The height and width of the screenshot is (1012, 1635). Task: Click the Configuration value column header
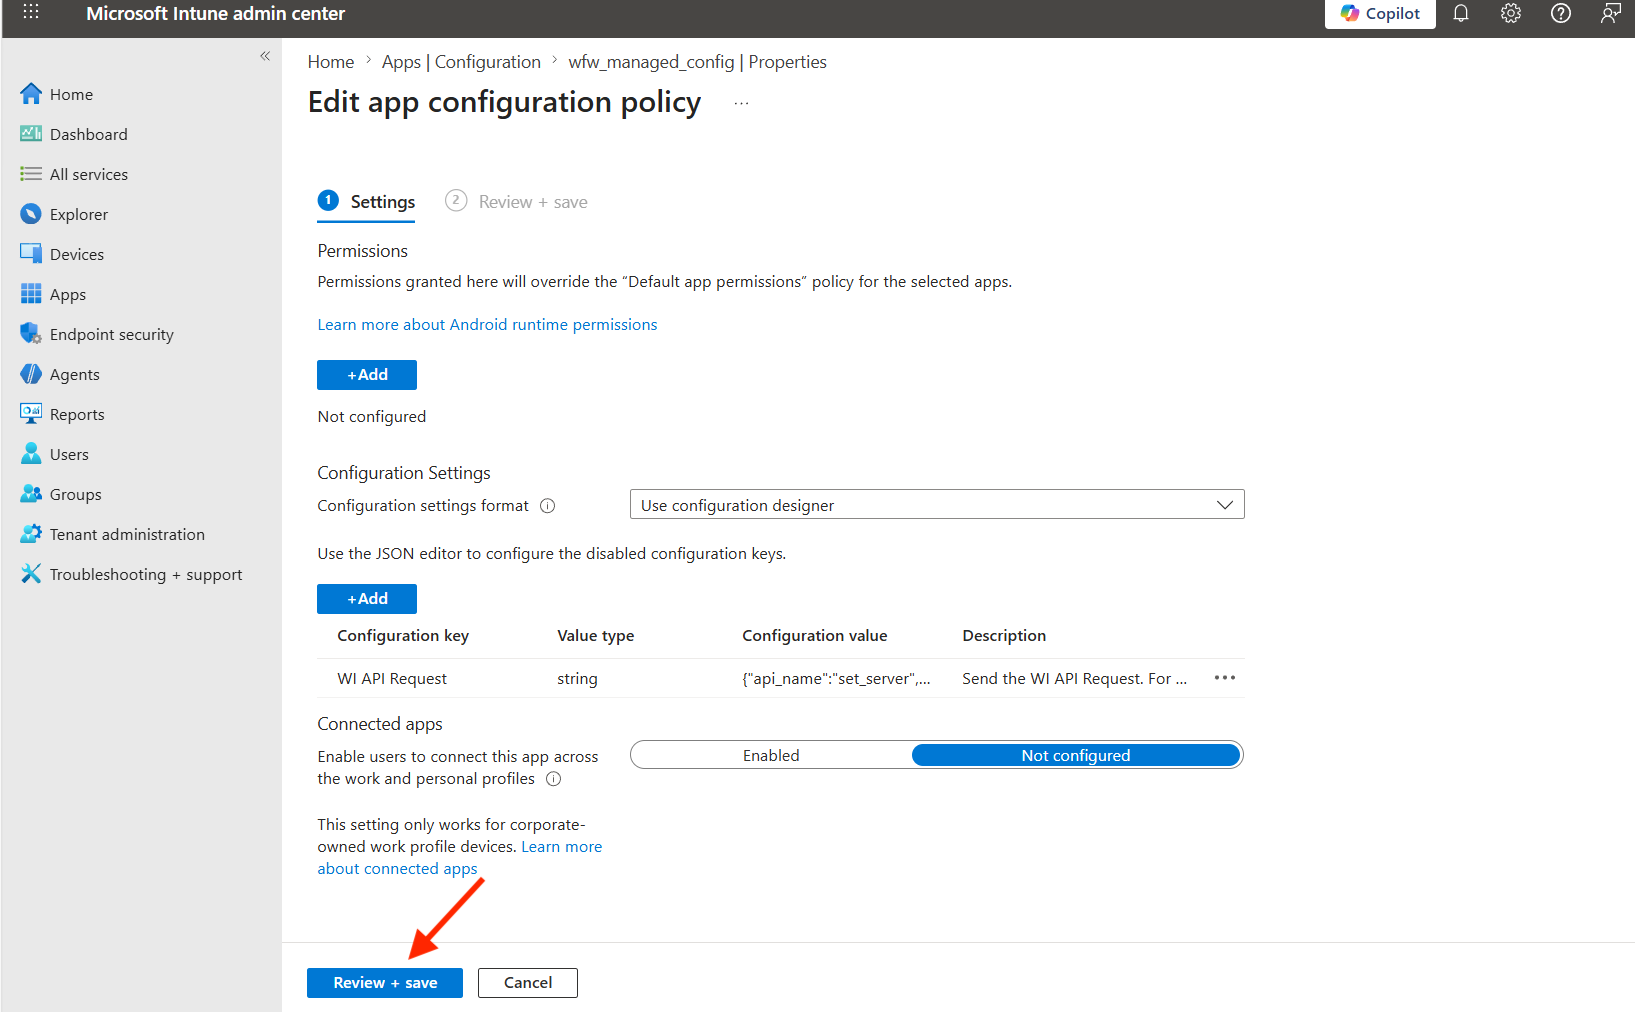(x=815, y=636)
